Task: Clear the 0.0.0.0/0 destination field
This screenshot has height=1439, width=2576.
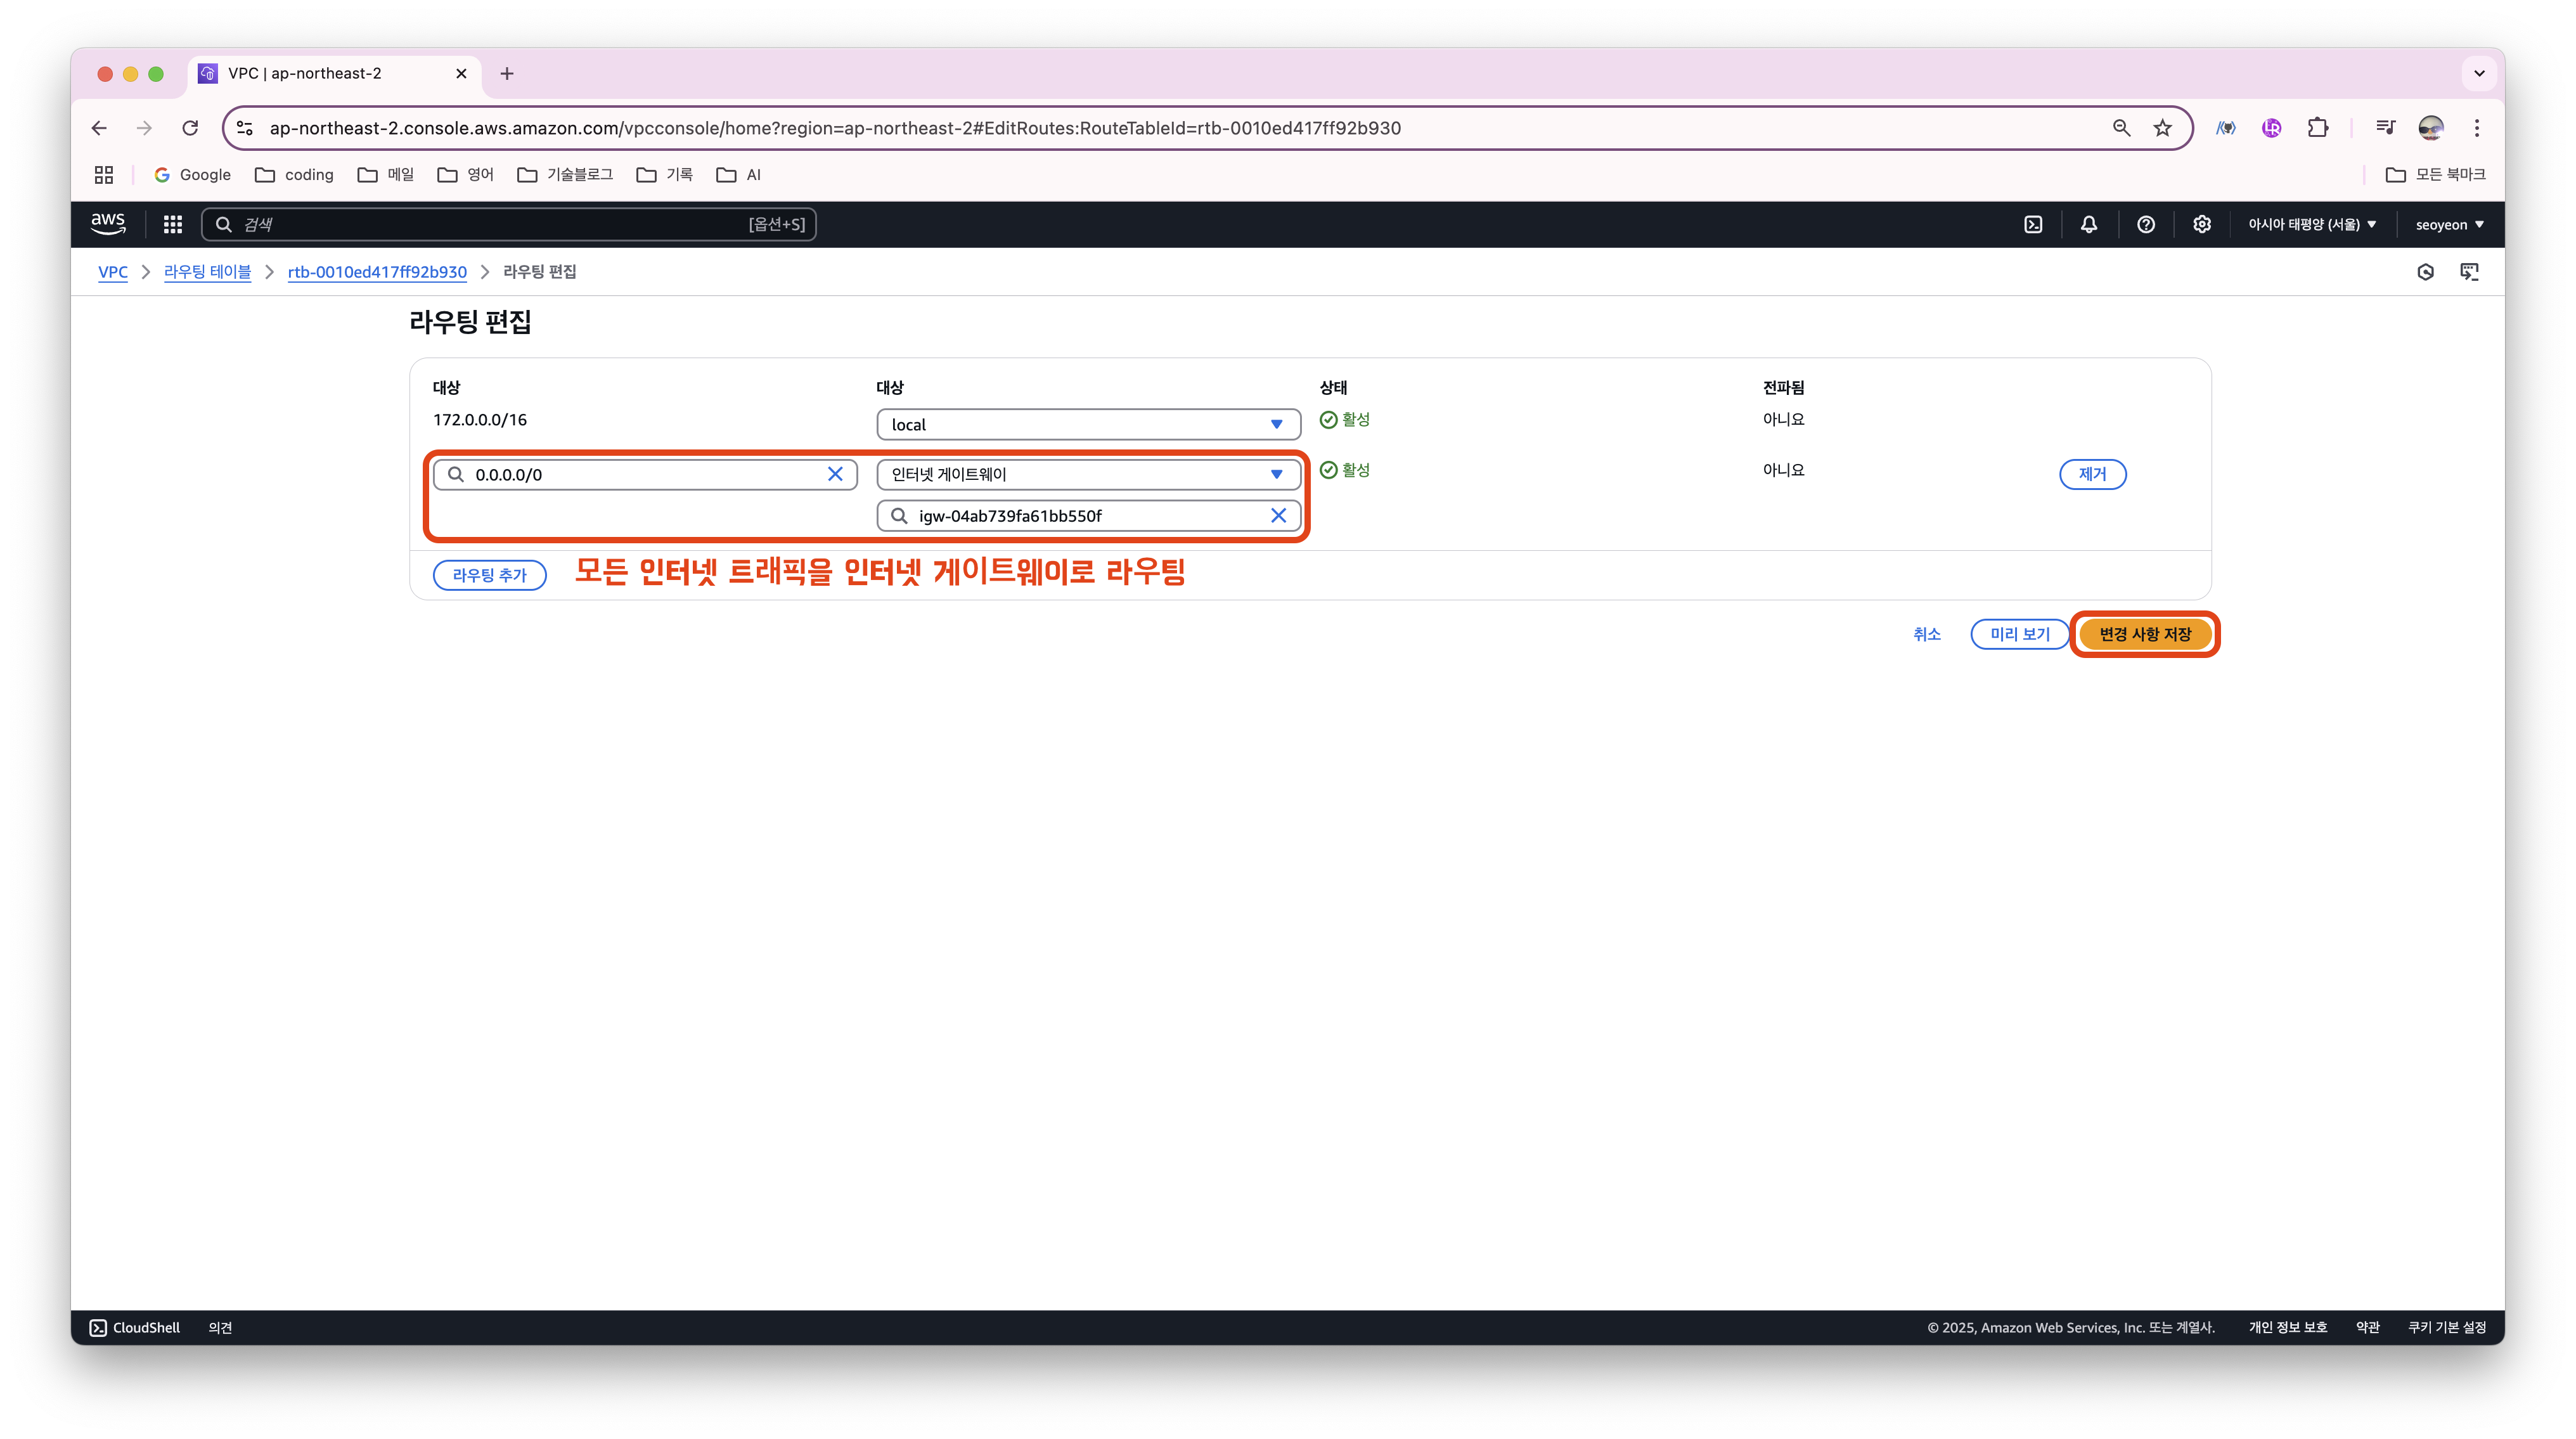Action: click(835, 474)
